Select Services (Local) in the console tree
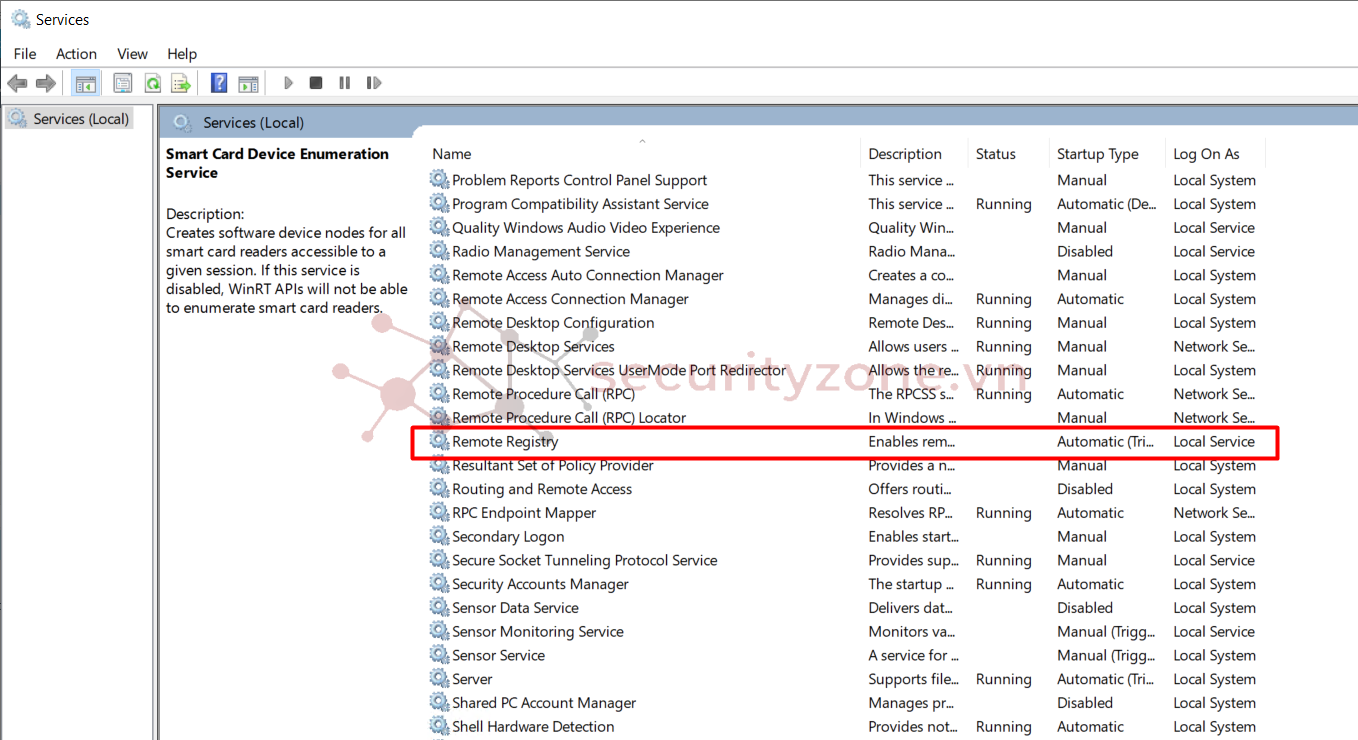Viewport: 1358px width, 740px height. [81, 119]
